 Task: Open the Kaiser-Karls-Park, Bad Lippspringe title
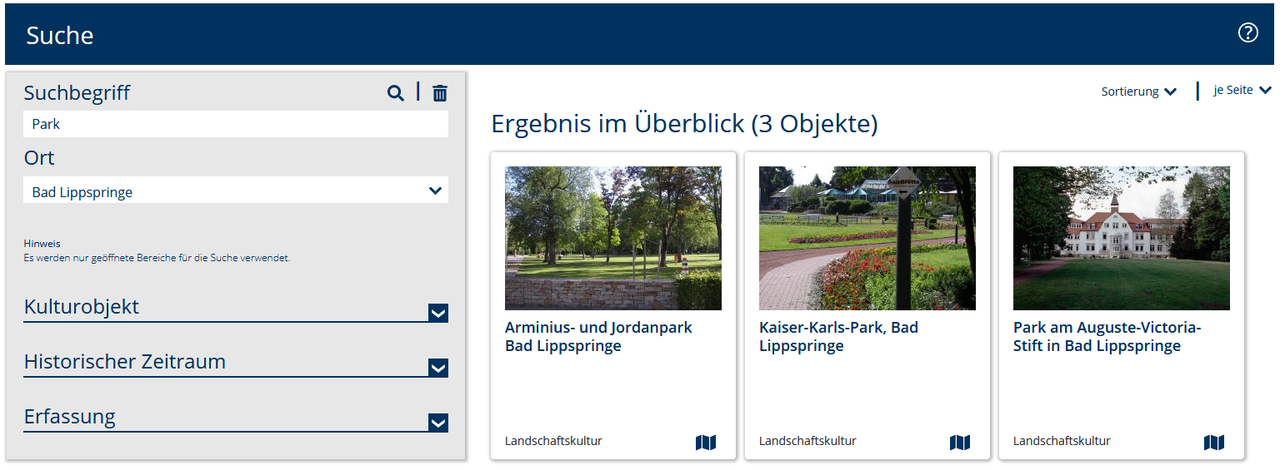839,336
